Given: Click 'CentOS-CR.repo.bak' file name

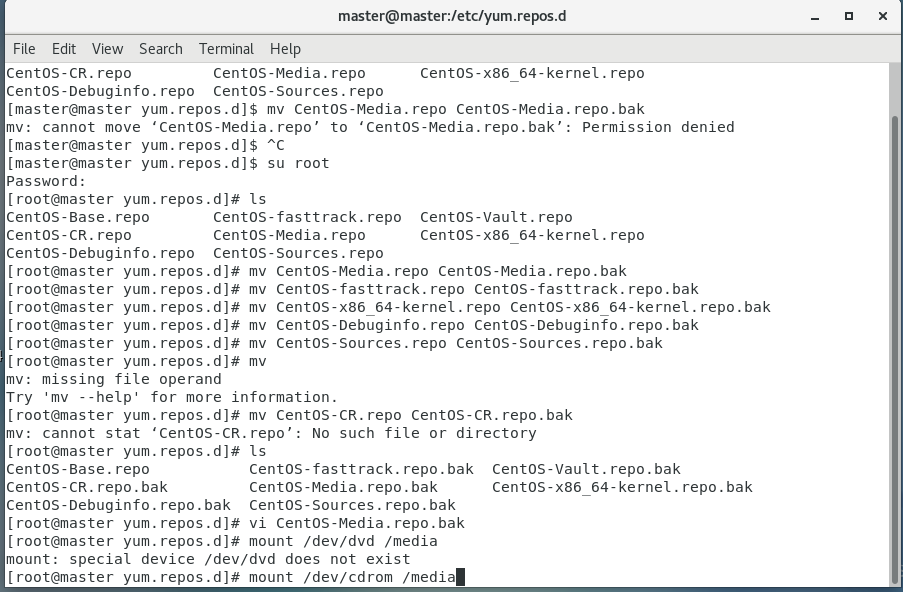Looking at the screenshot, I should 87,487.
